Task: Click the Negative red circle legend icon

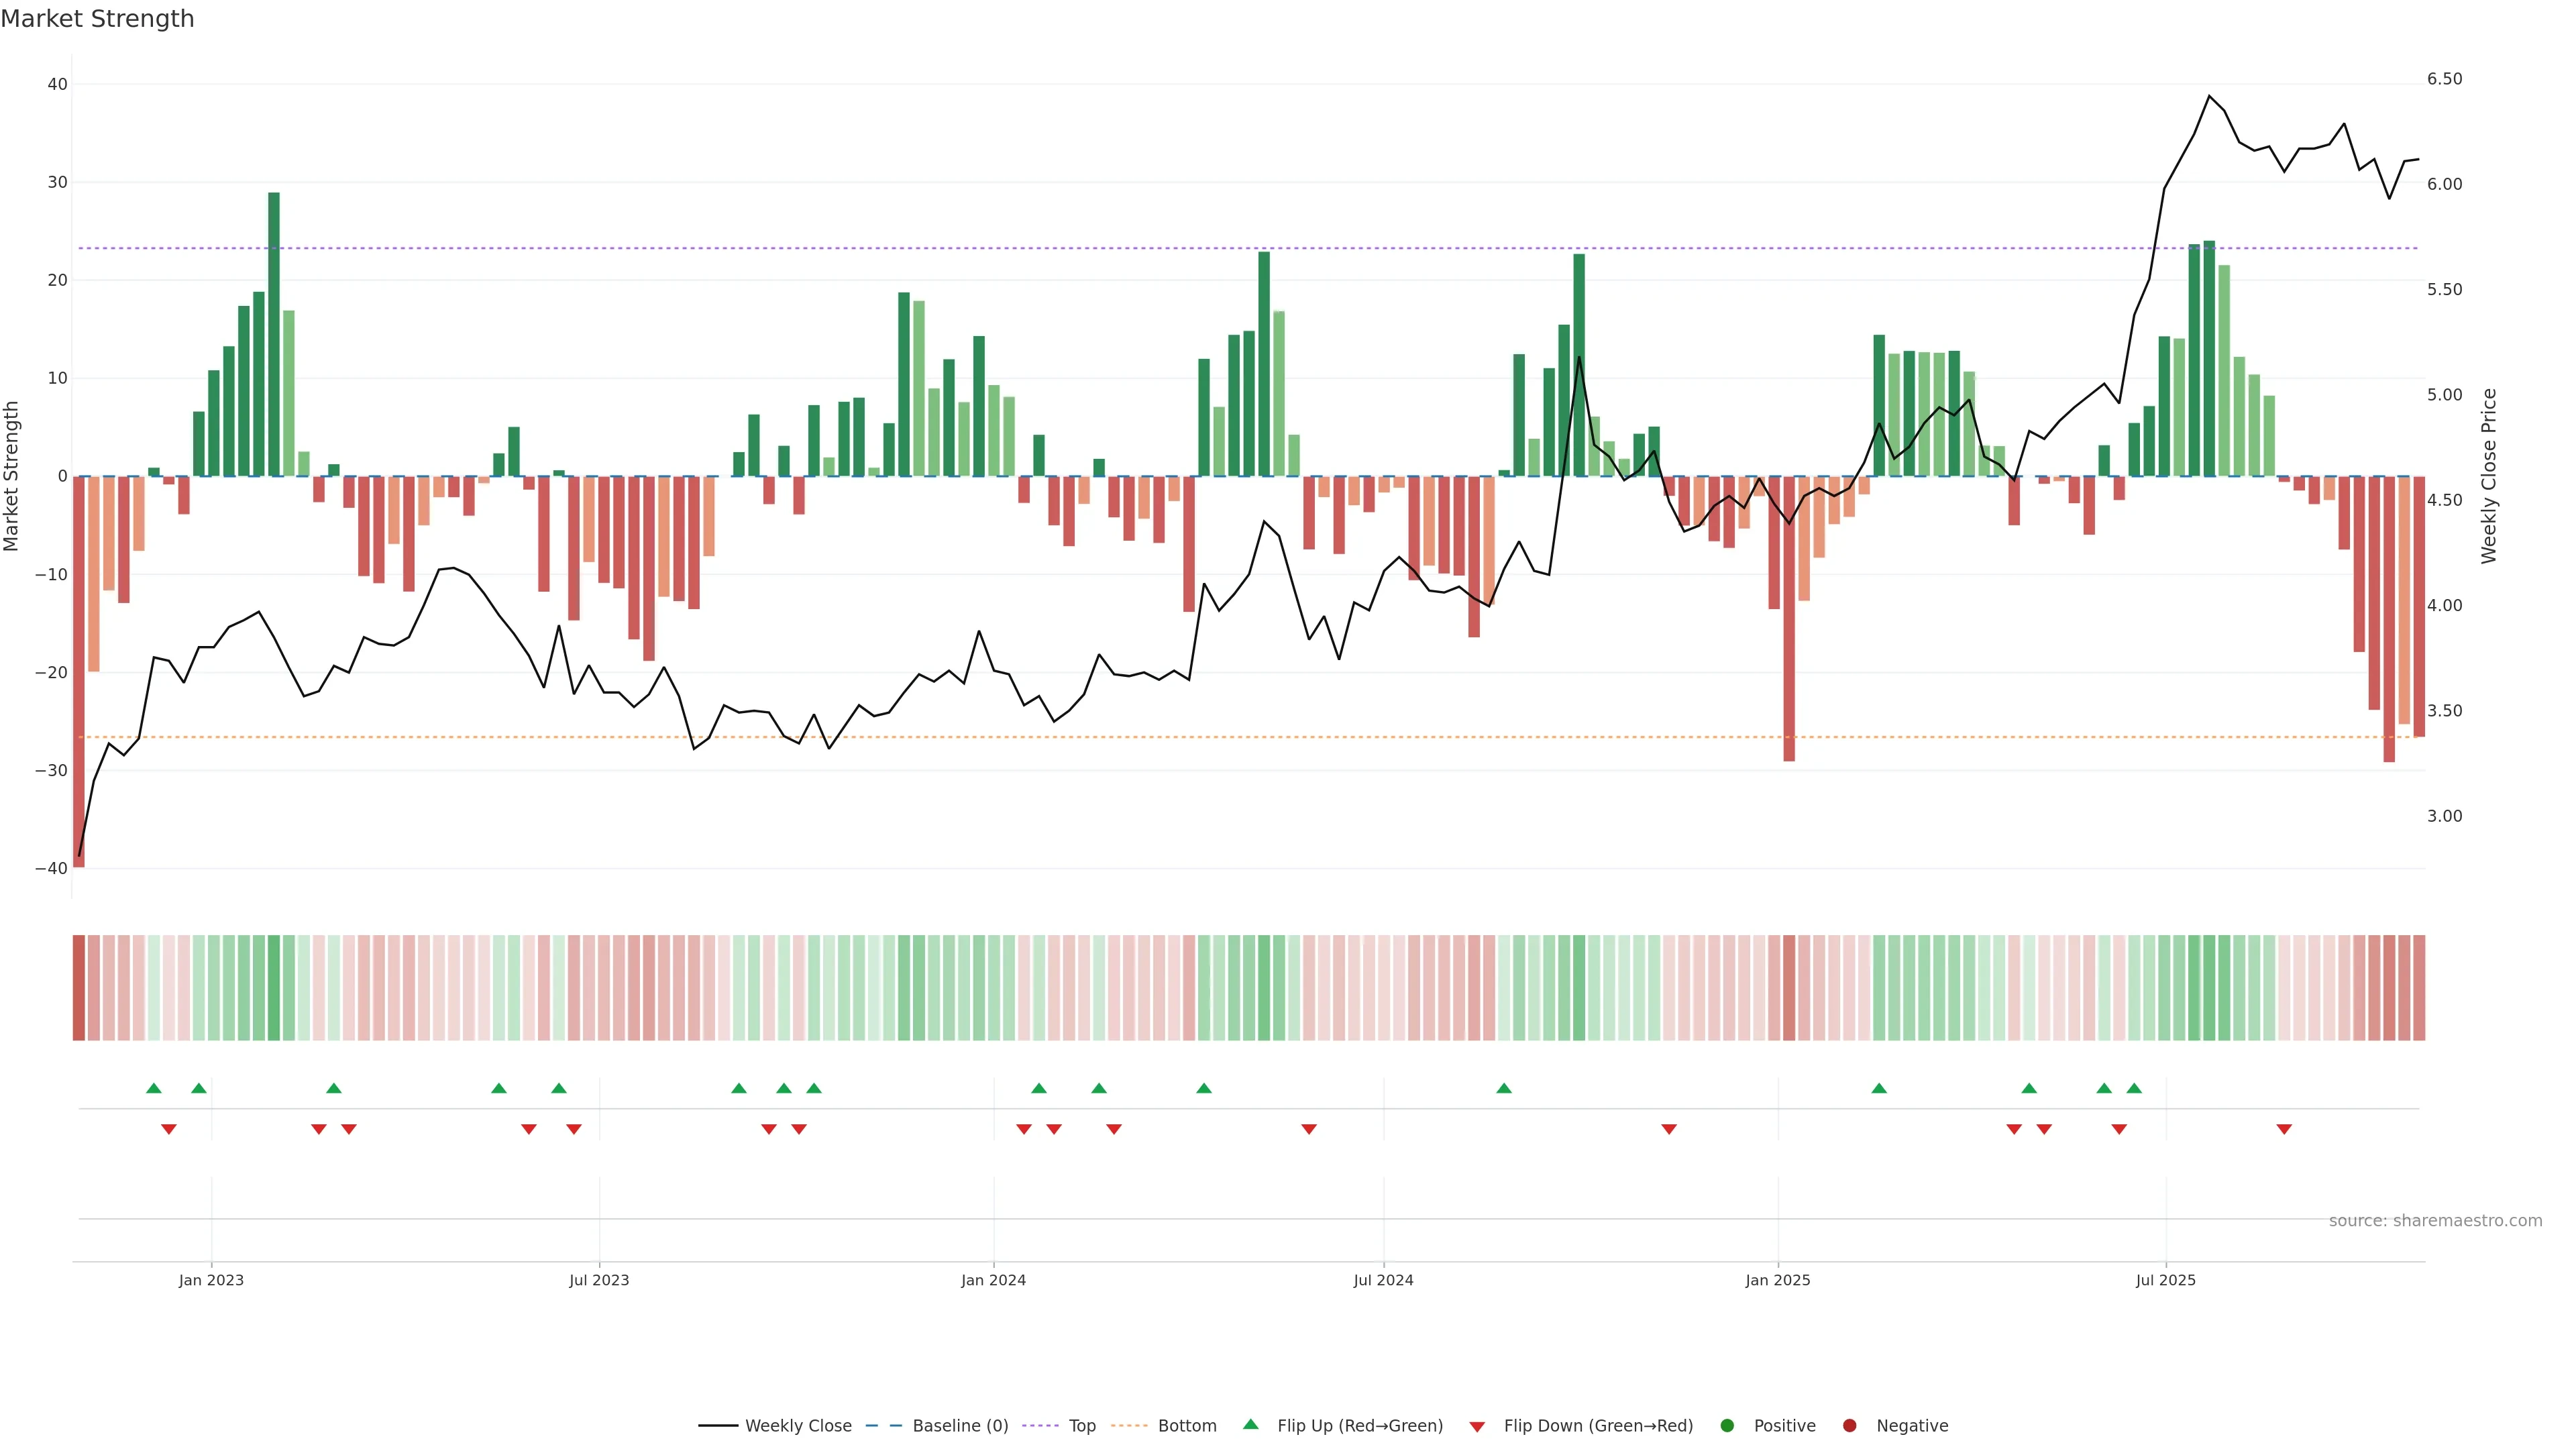Action: [1849, 1426]
